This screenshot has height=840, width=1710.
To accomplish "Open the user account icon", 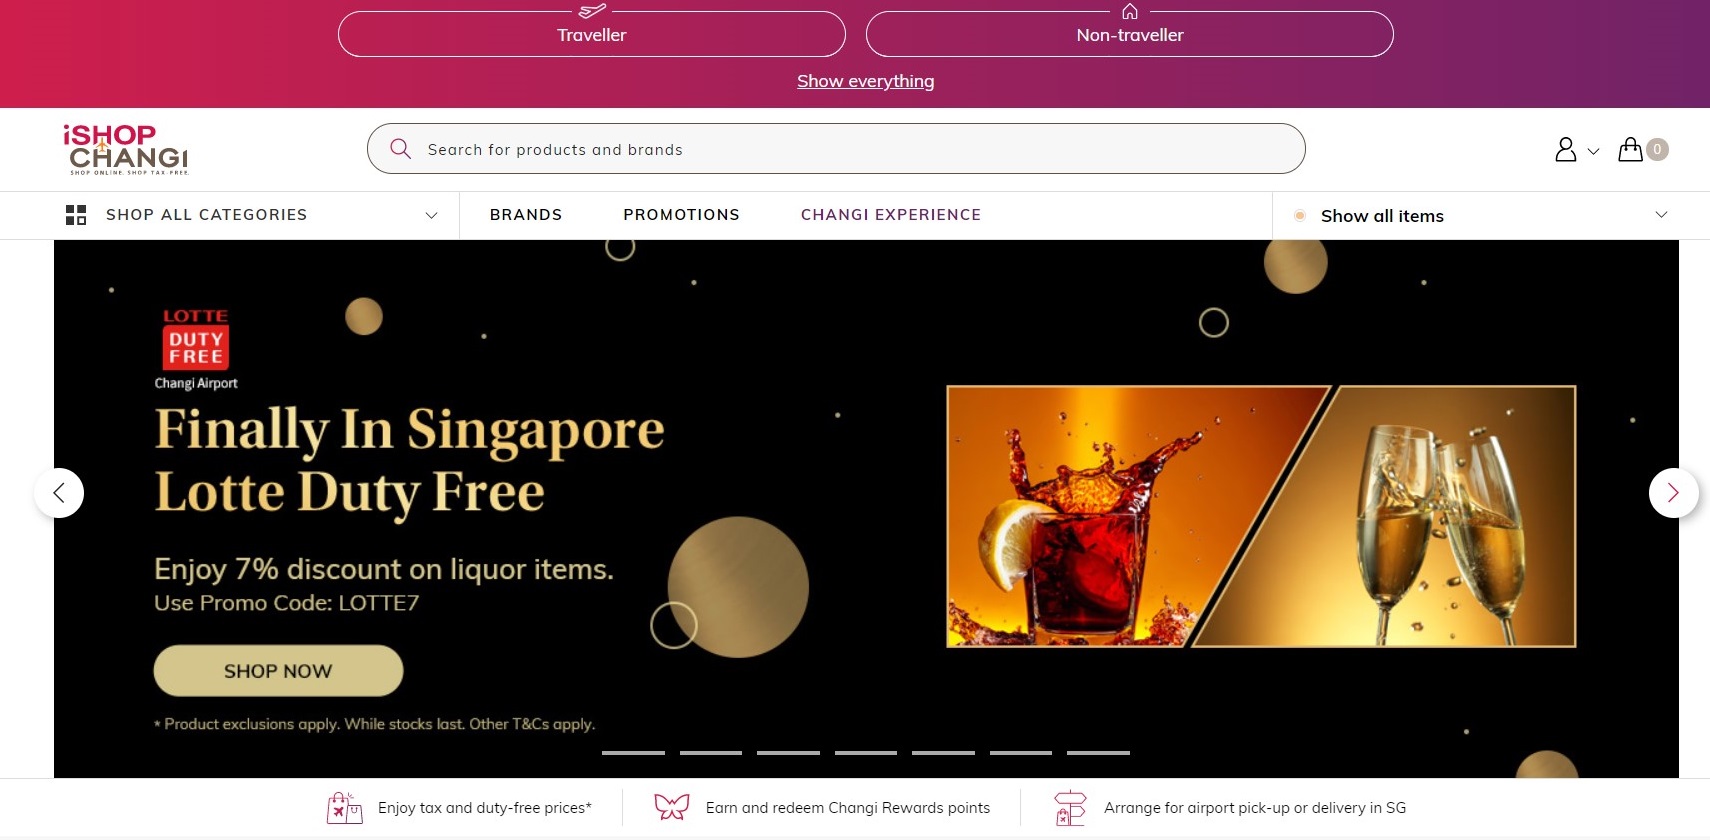I will [1565, 149].
